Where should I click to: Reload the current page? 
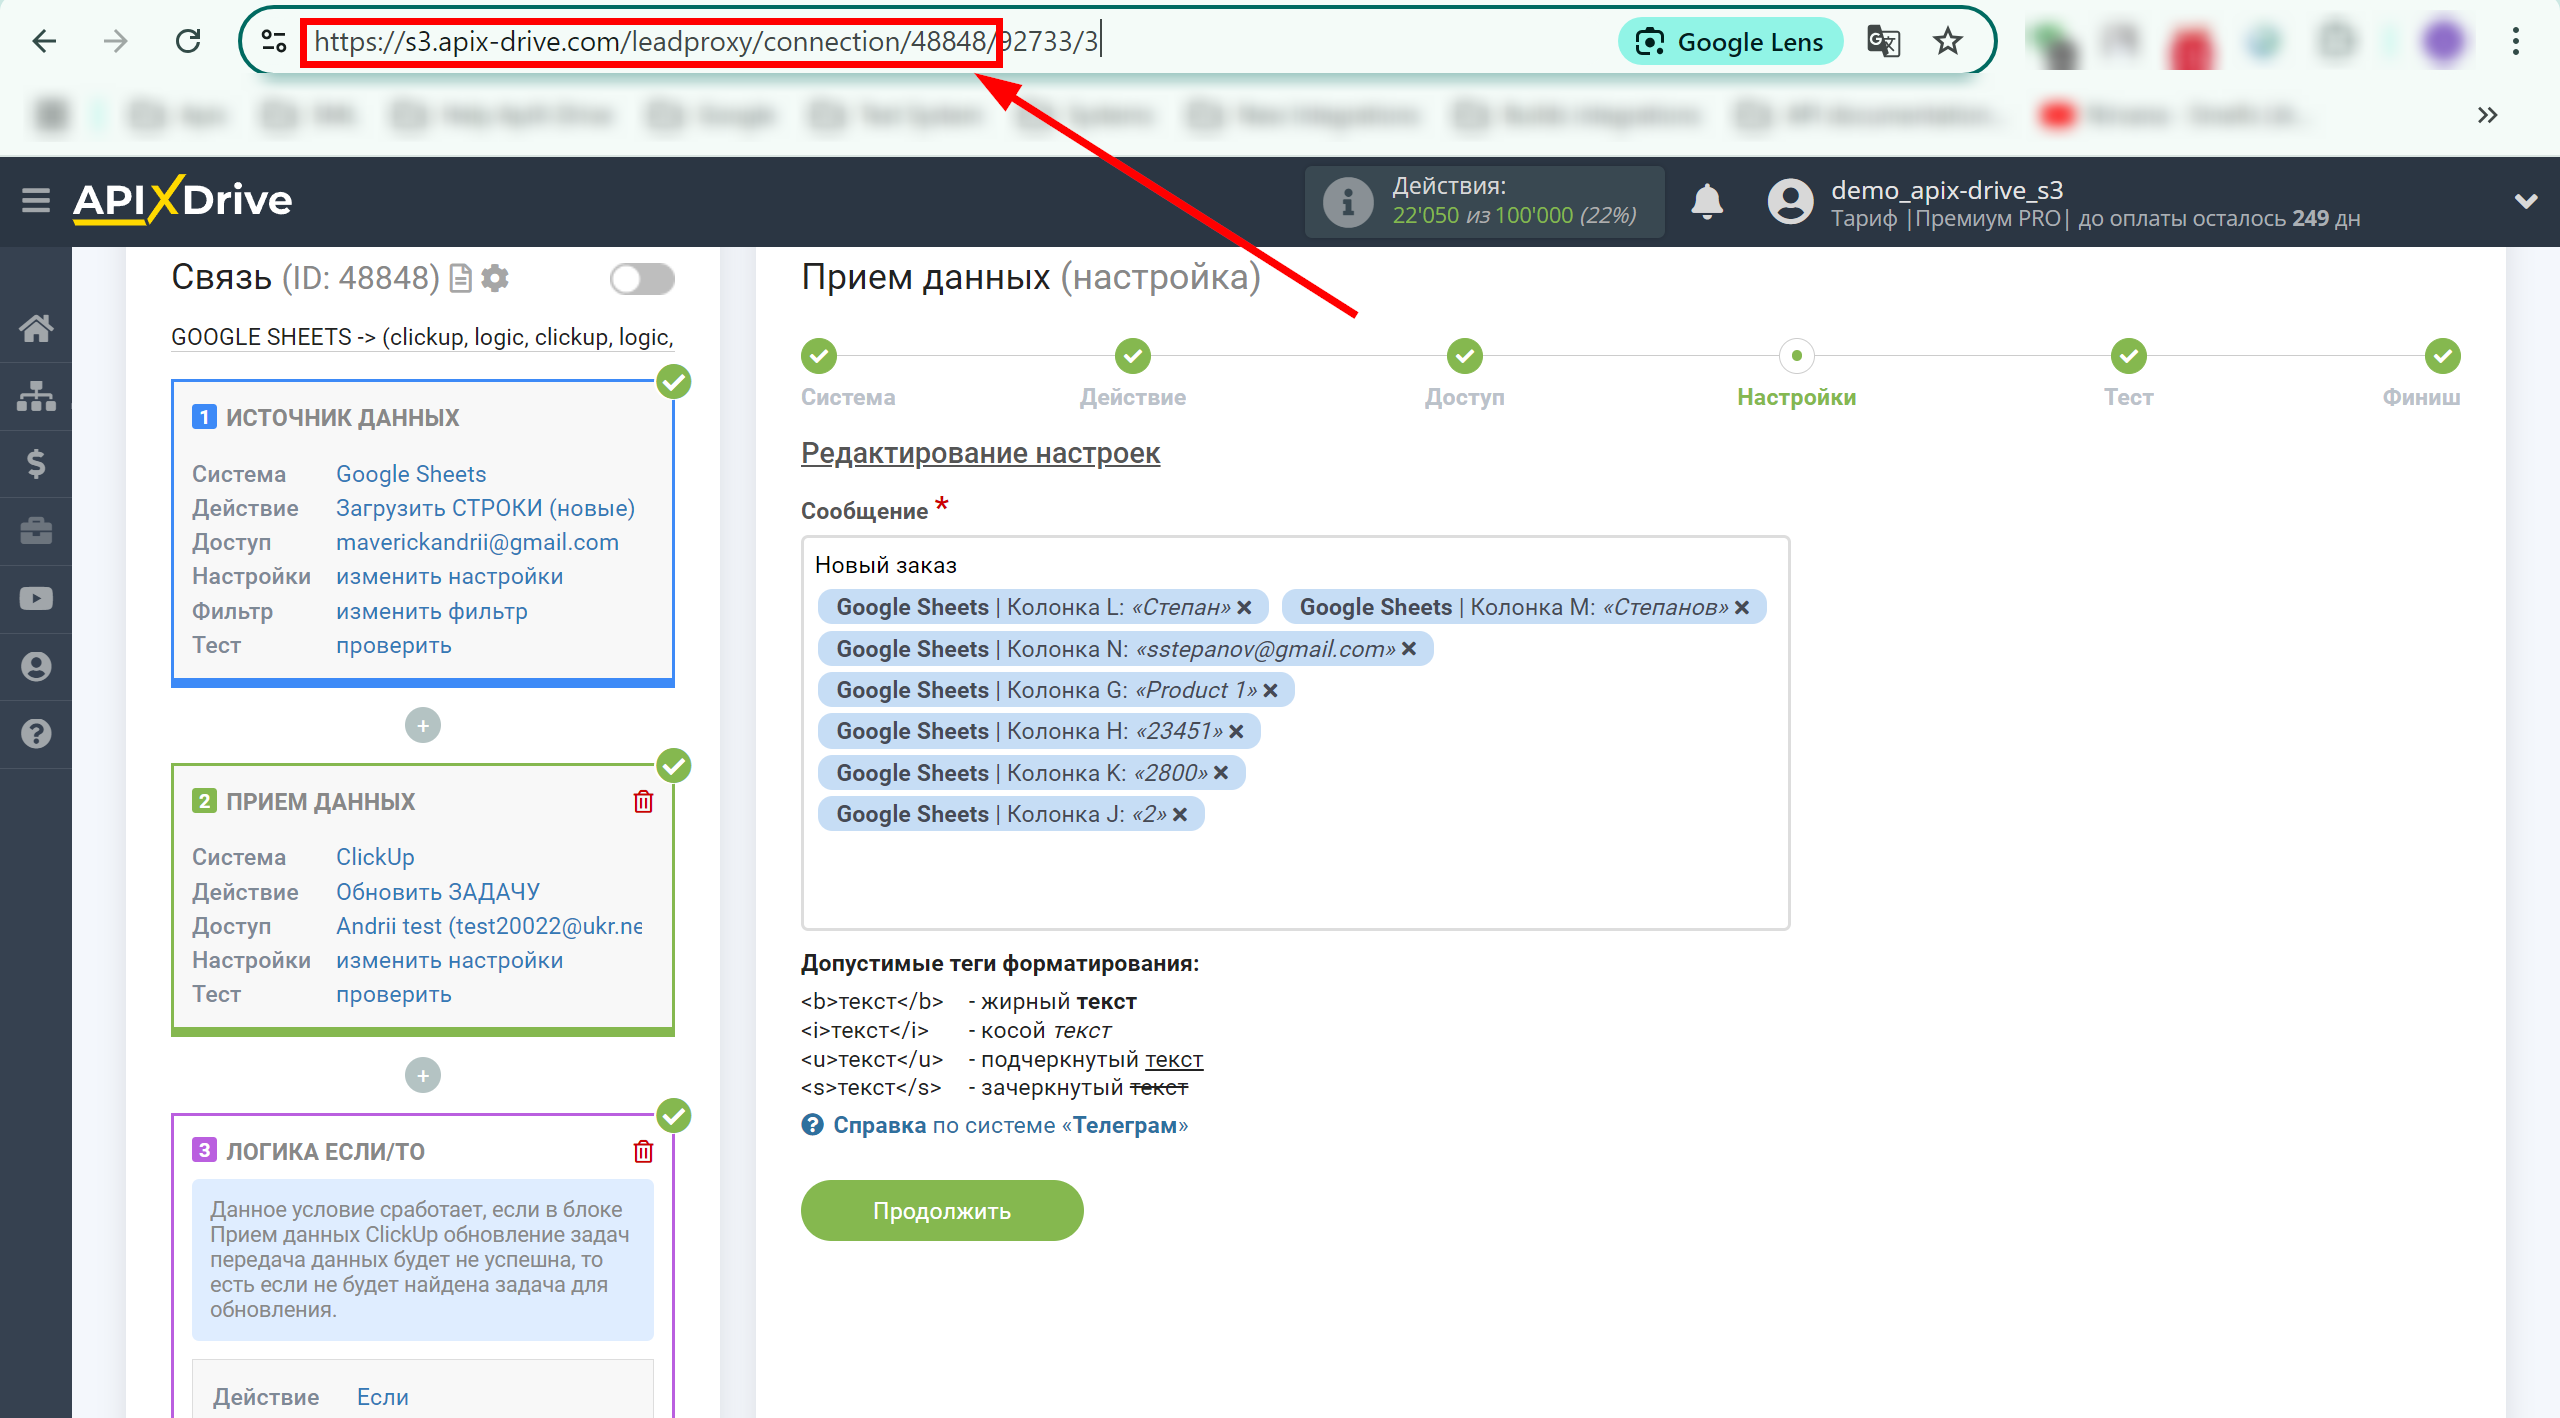pyautogui.click(x=188, y=41)
